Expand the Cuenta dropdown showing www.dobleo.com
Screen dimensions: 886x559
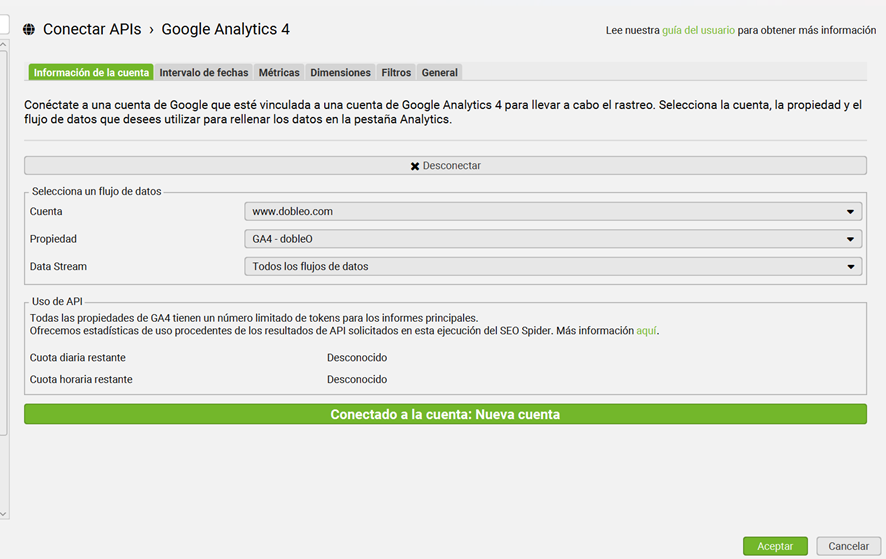pos(553,212)
